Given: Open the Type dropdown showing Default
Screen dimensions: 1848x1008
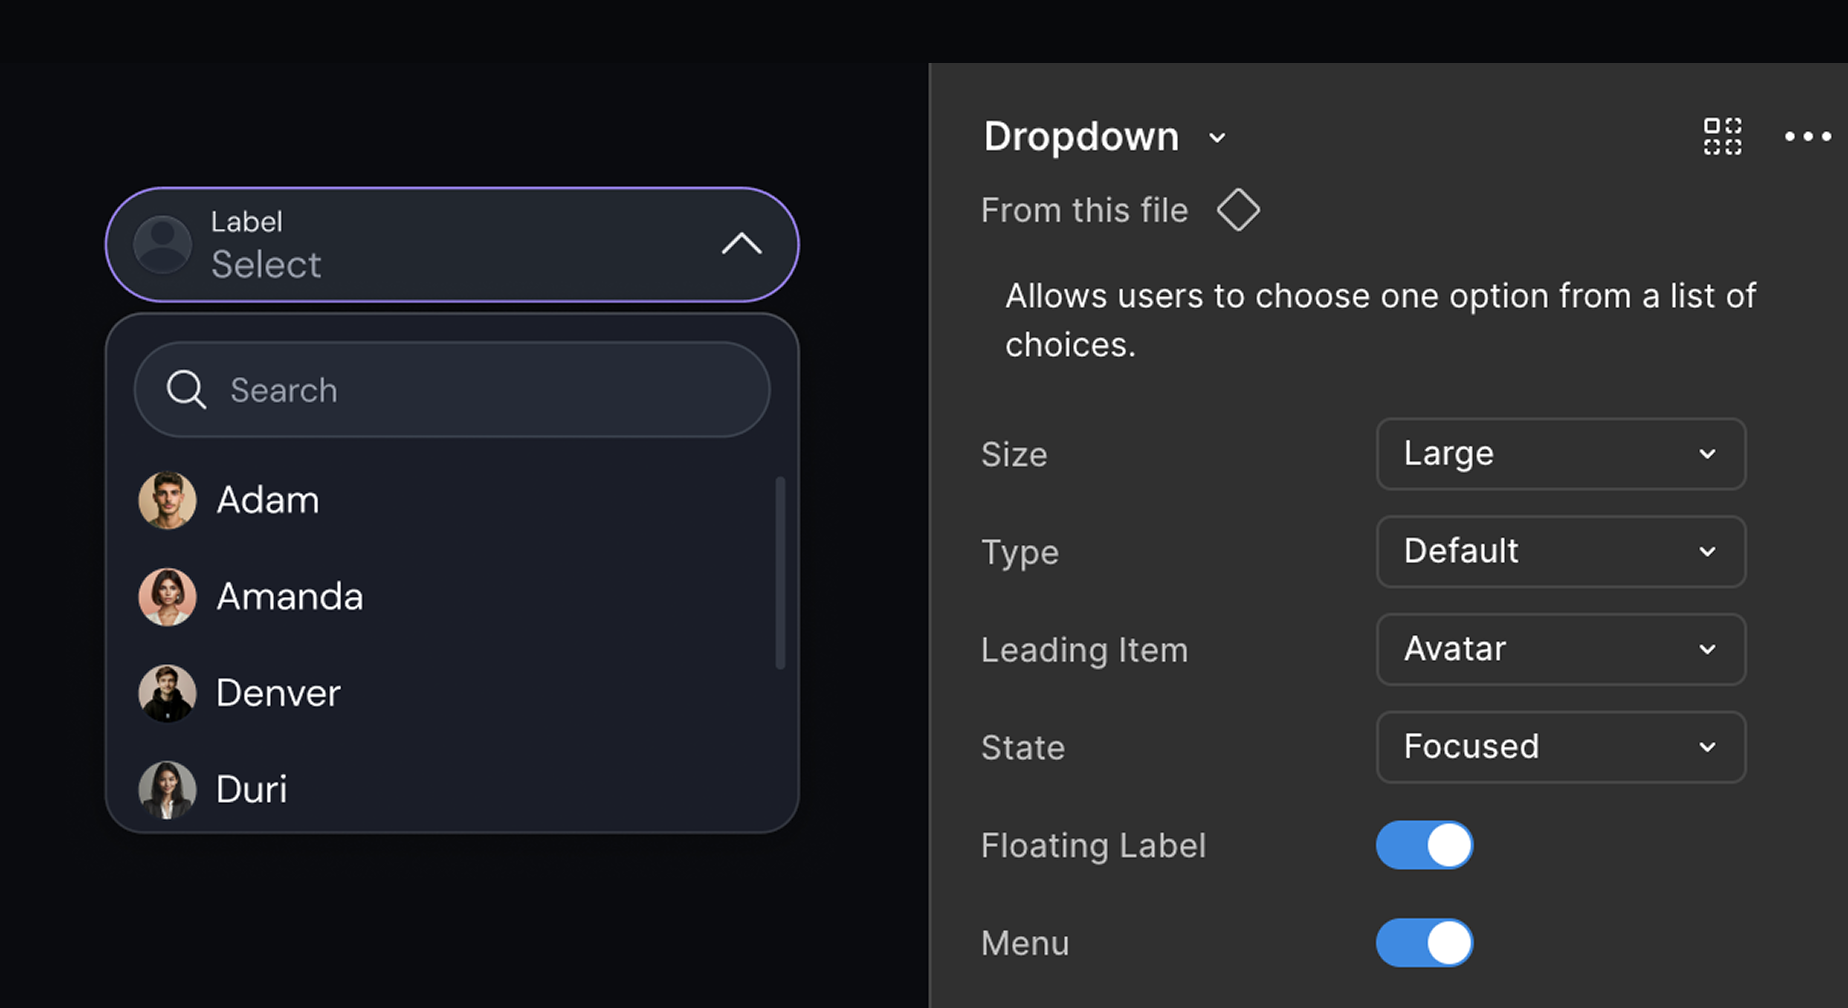Looking at the screenshot, I should (x=1560, y=551).
